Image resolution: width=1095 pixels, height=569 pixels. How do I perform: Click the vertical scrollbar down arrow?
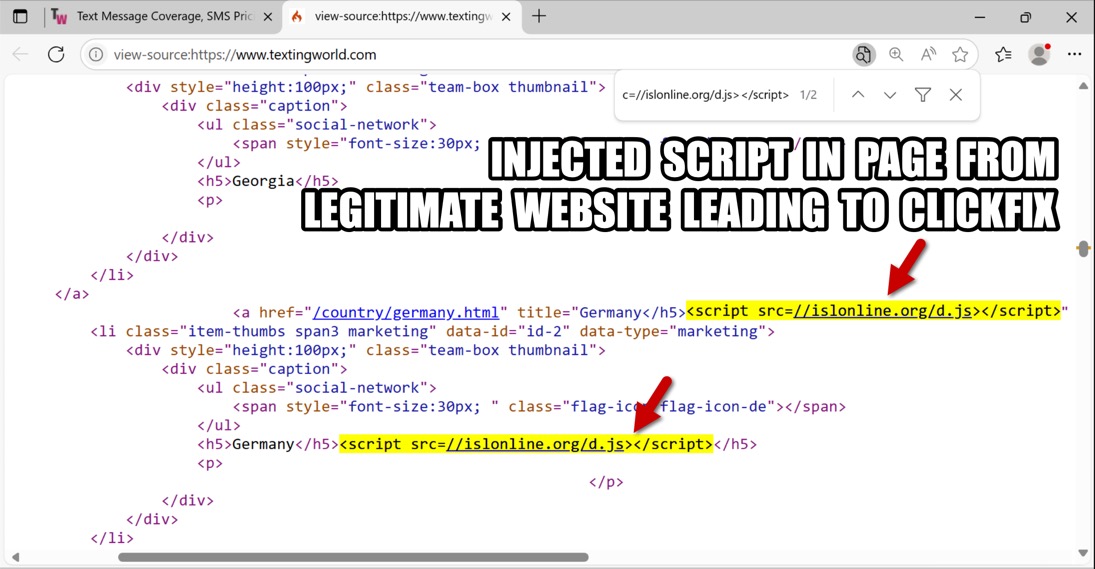point(1083,553)
